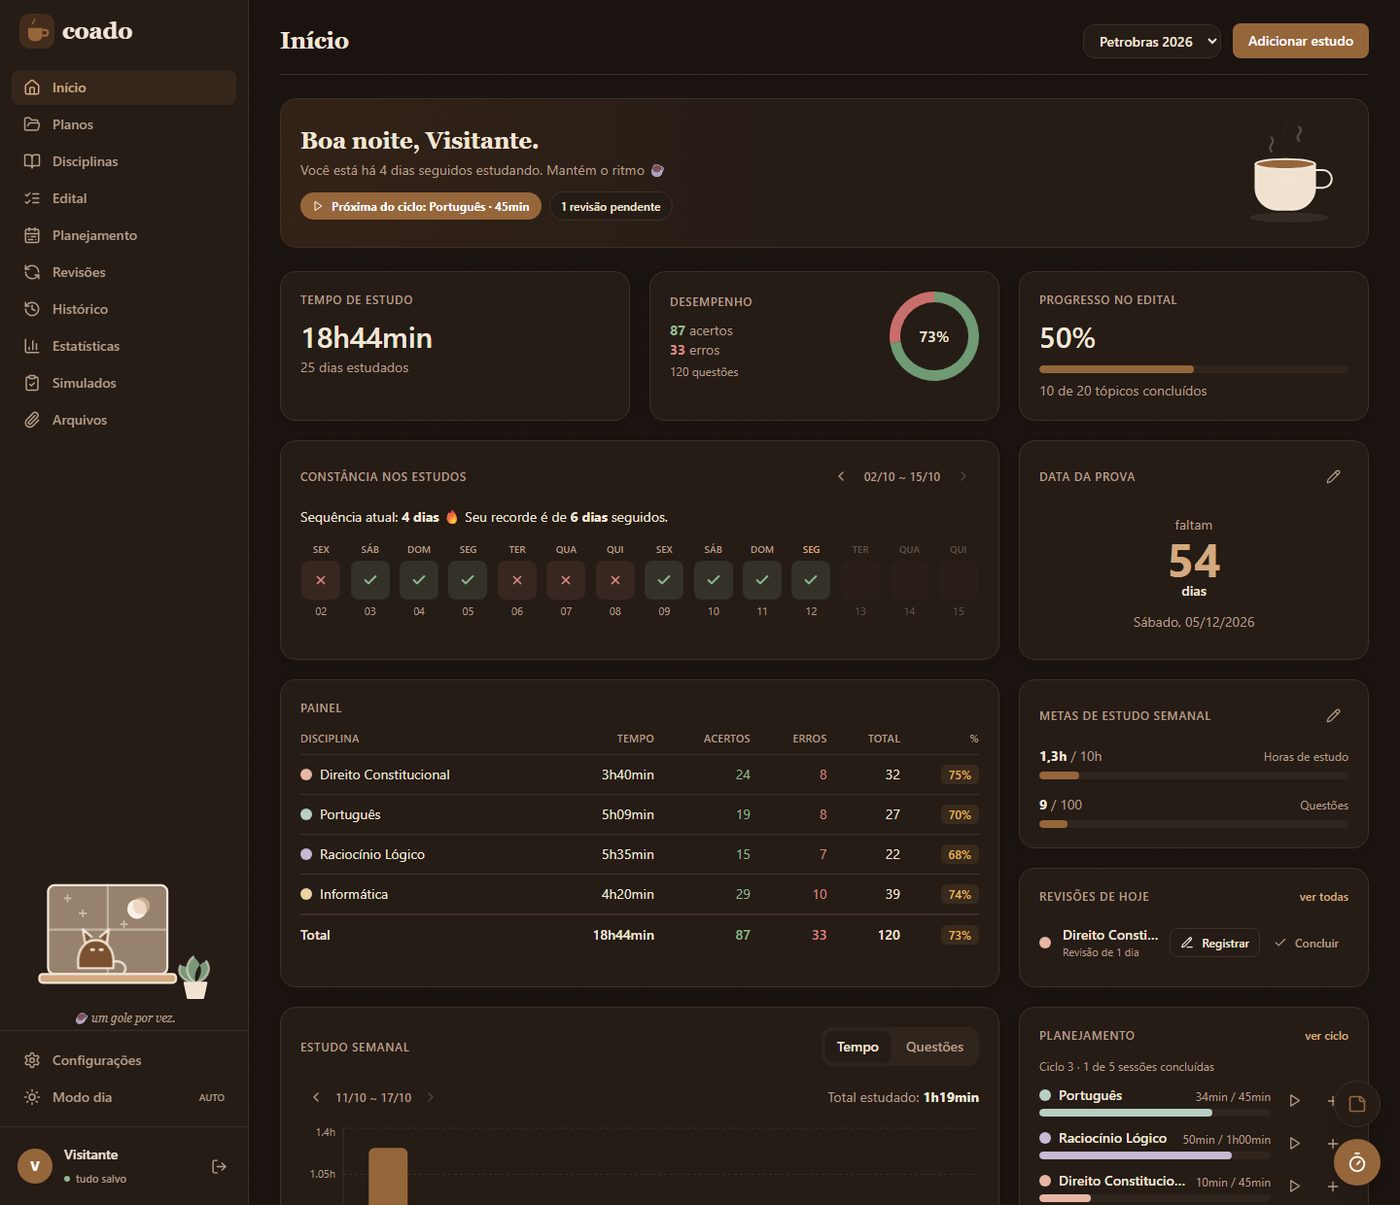The image size is (1400, 1205).
Task: Edit the Data da Prova date
Action: pyautogui.click(x=1333, y=477)
